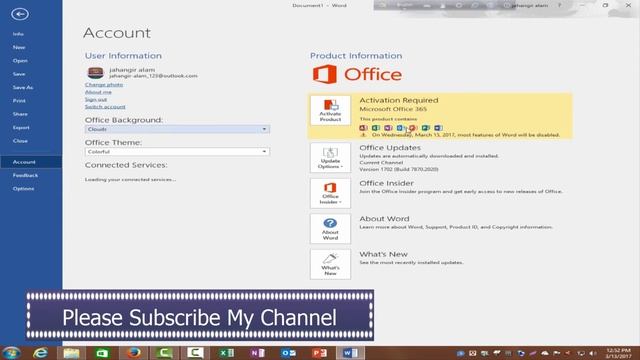Launch Internet Explorer from the taskbar

40,353
